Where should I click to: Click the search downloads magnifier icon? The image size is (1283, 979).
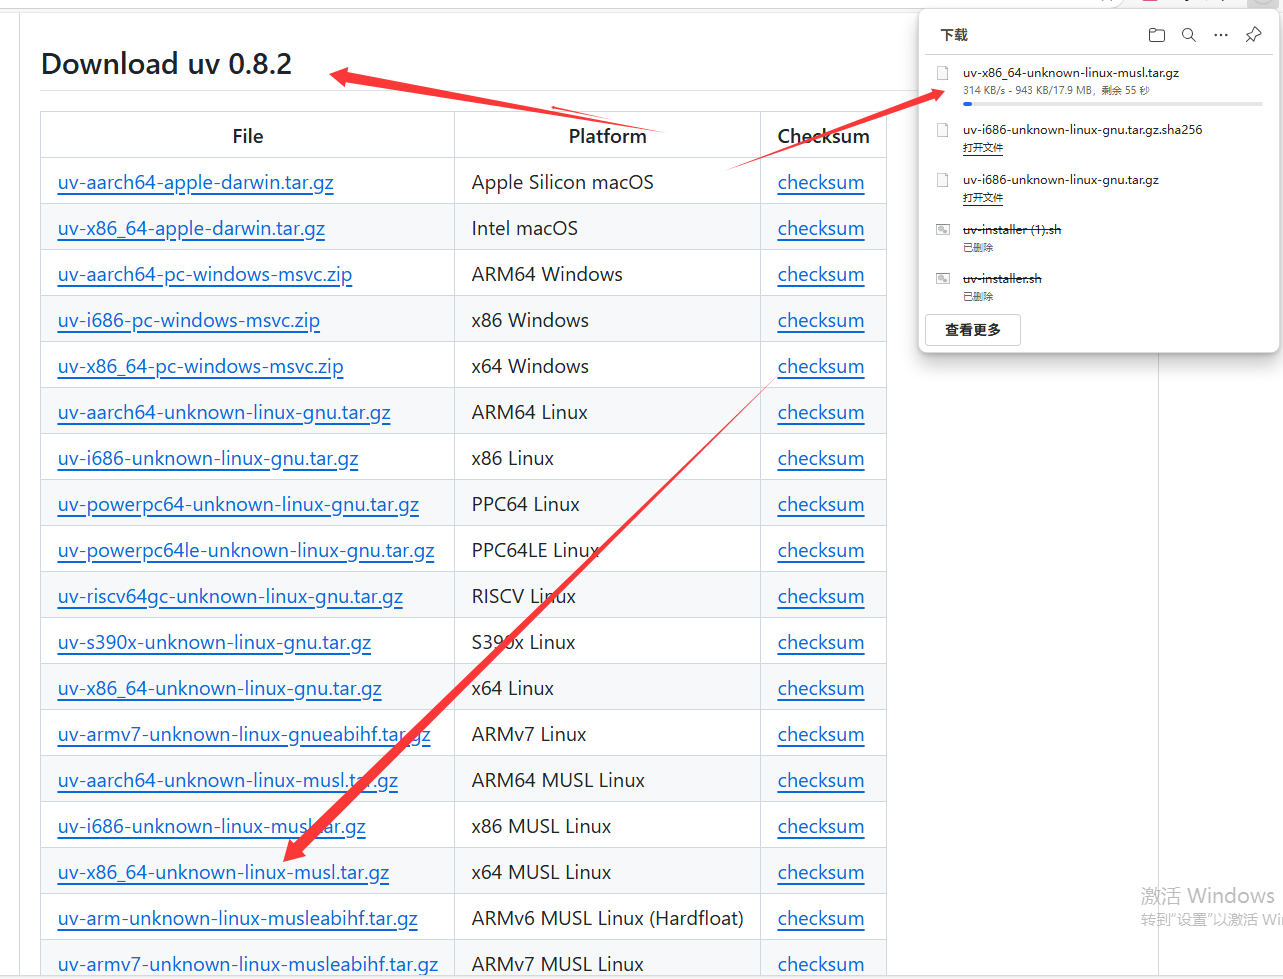[1189, 35]
